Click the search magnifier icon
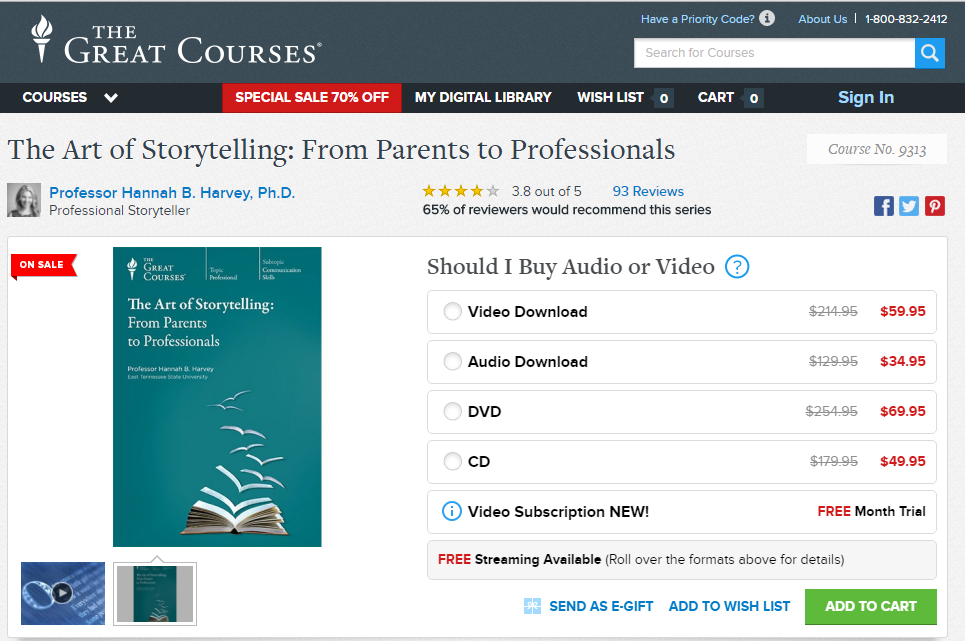The width and height of the screenshot is (965, 641). tap(929, 53)
